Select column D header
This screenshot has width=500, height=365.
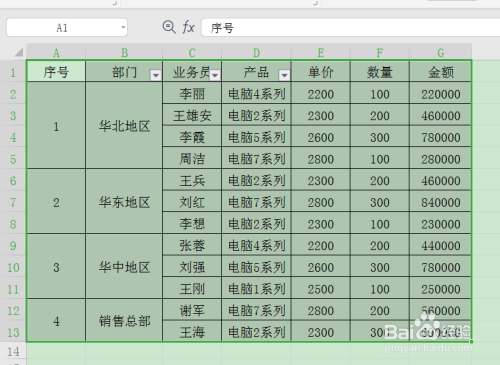[x=256, y=52]
